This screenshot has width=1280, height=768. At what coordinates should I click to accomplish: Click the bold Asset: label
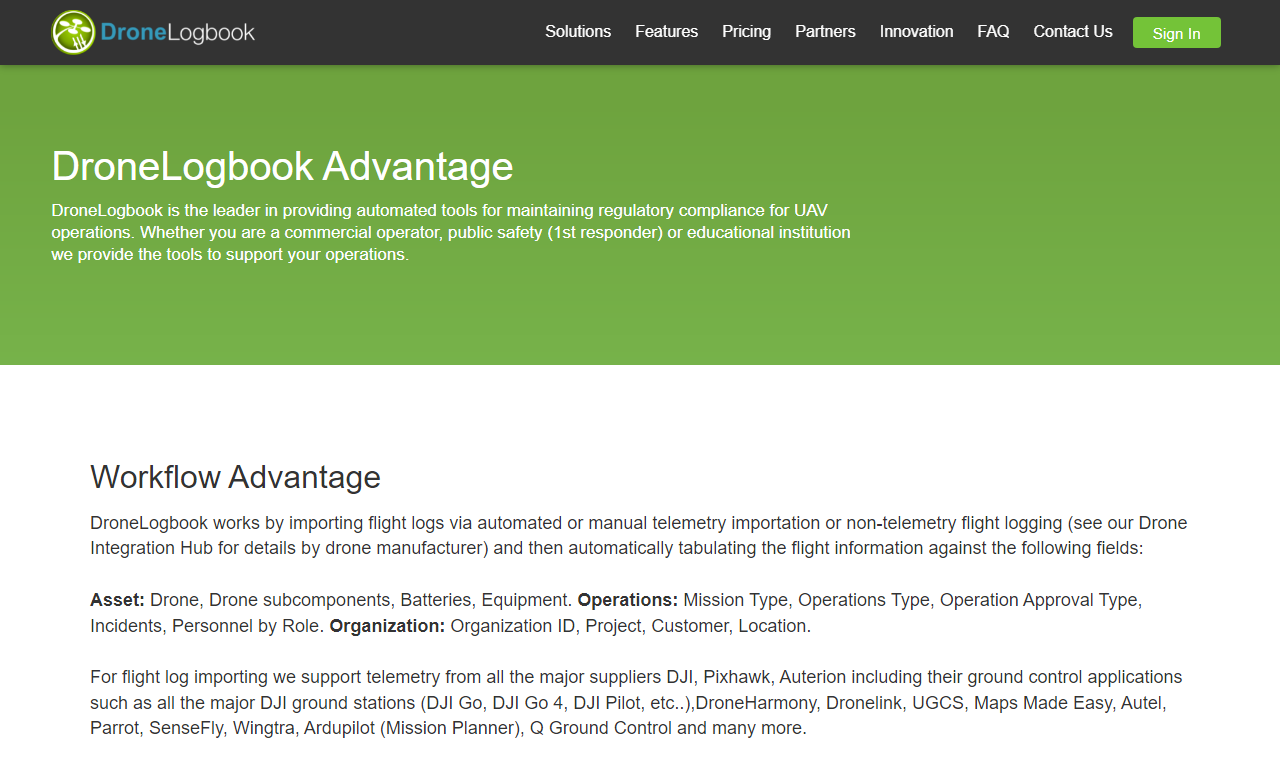[117, 600]
